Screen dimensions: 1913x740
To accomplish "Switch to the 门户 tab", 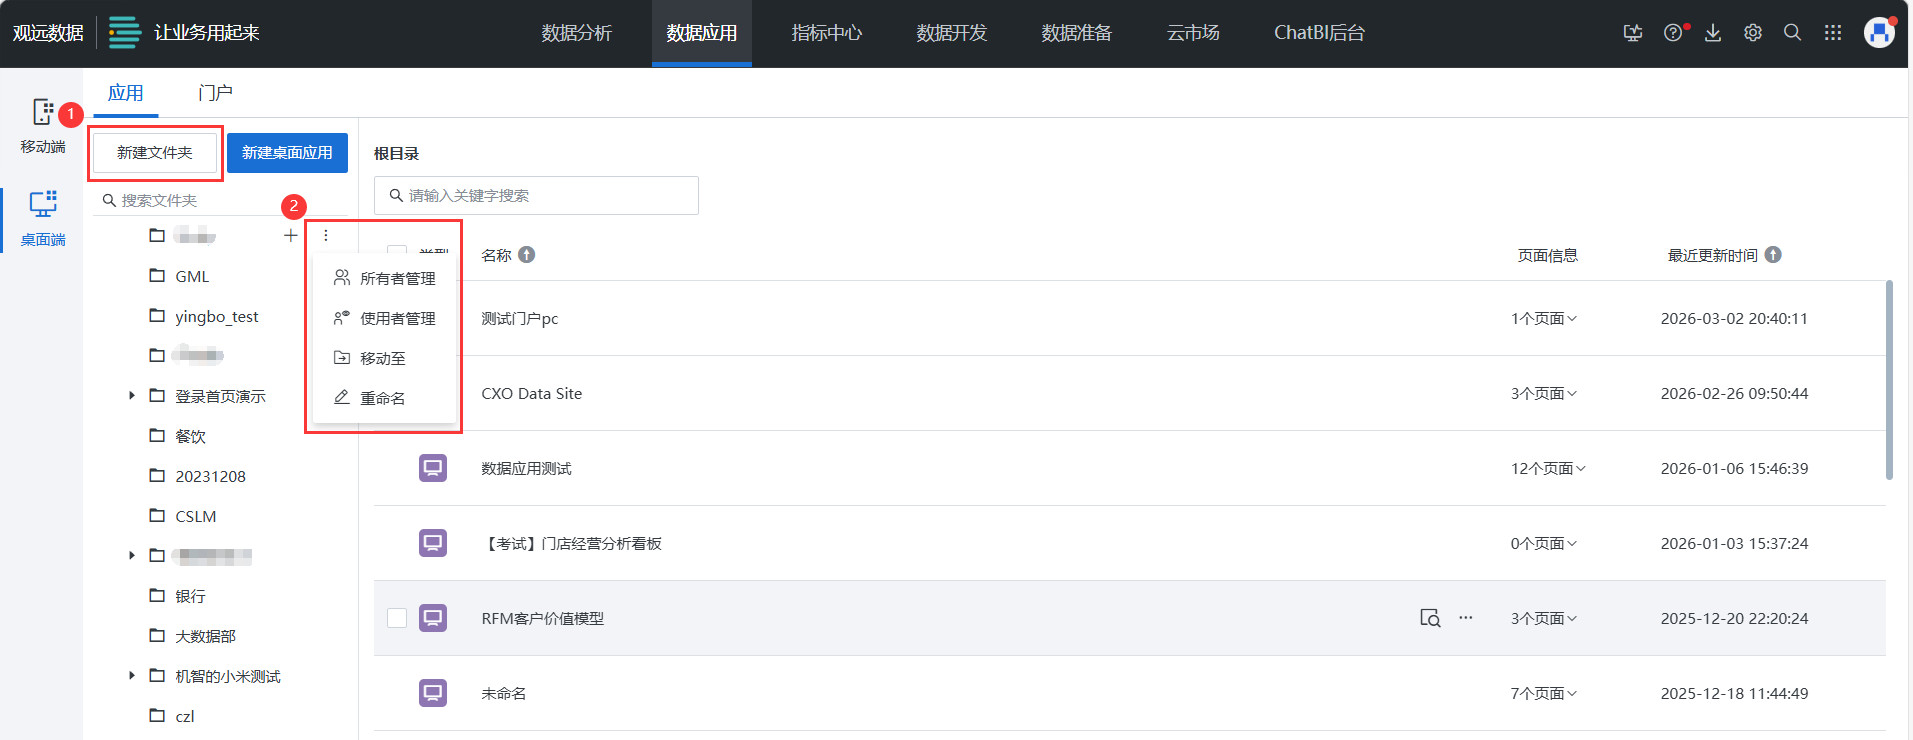I will [x=215, y=93].
